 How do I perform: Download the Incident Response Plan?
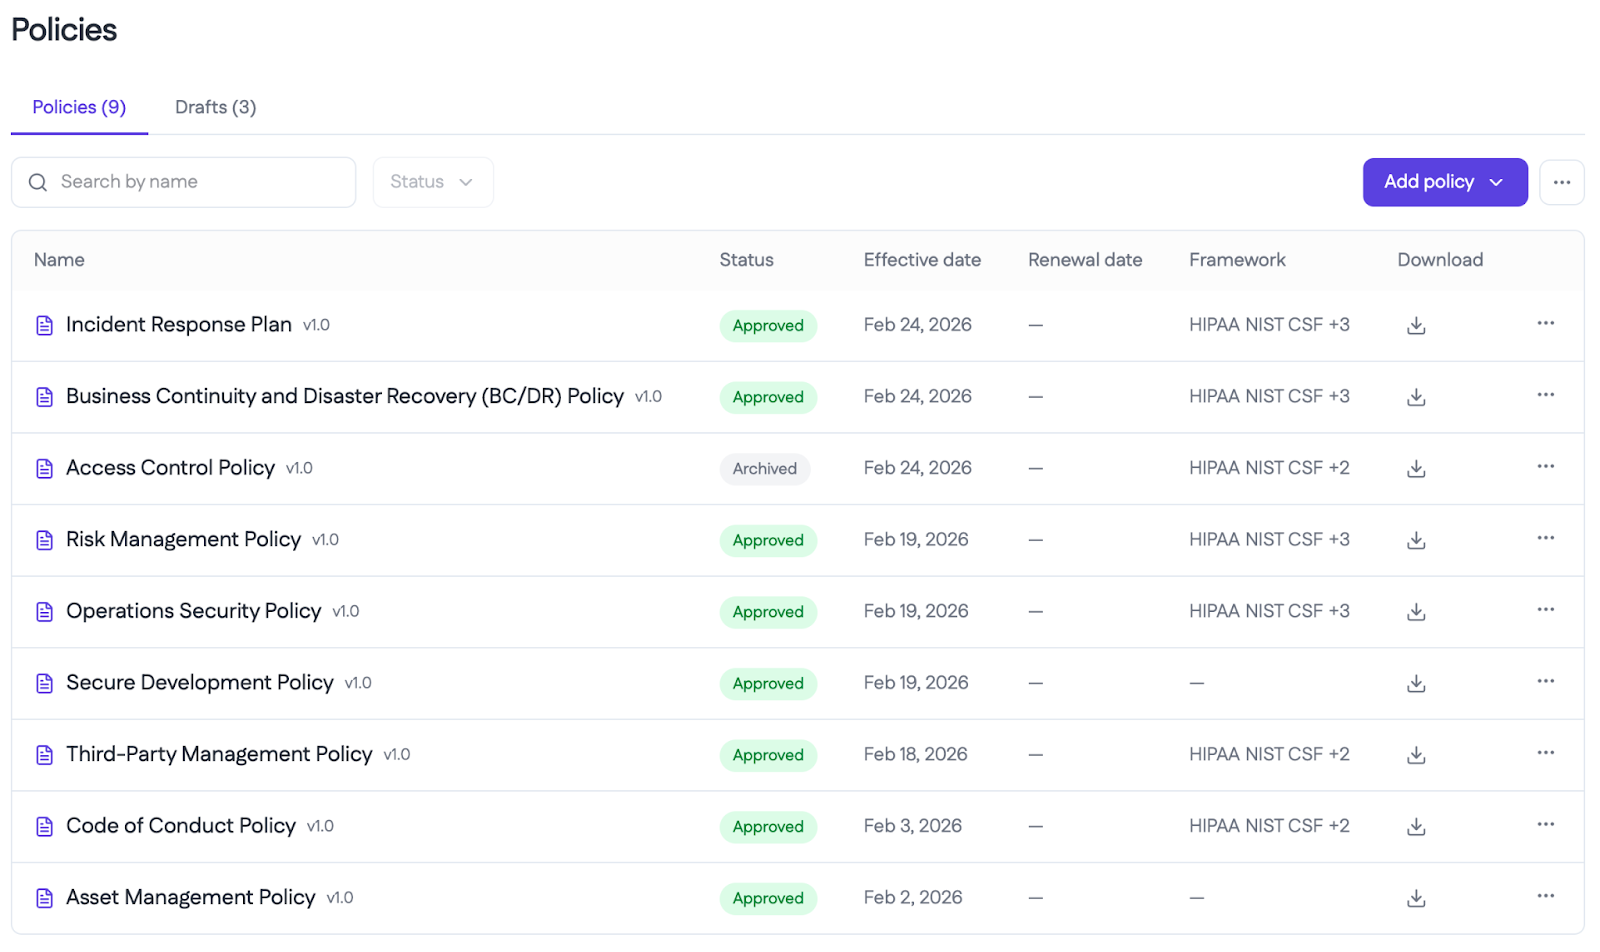[1415, 325]
